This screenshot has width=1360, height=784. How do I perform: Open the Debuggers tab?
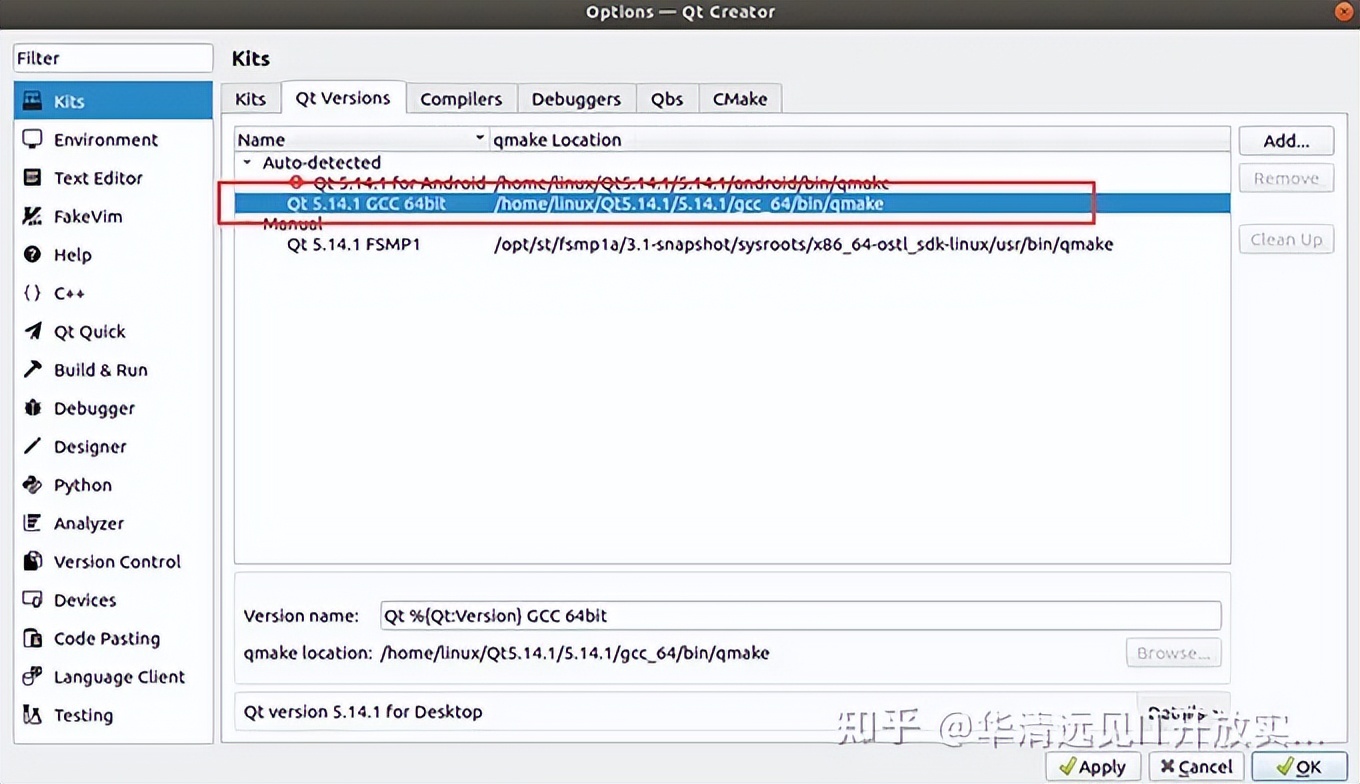[x=576, y=98]
